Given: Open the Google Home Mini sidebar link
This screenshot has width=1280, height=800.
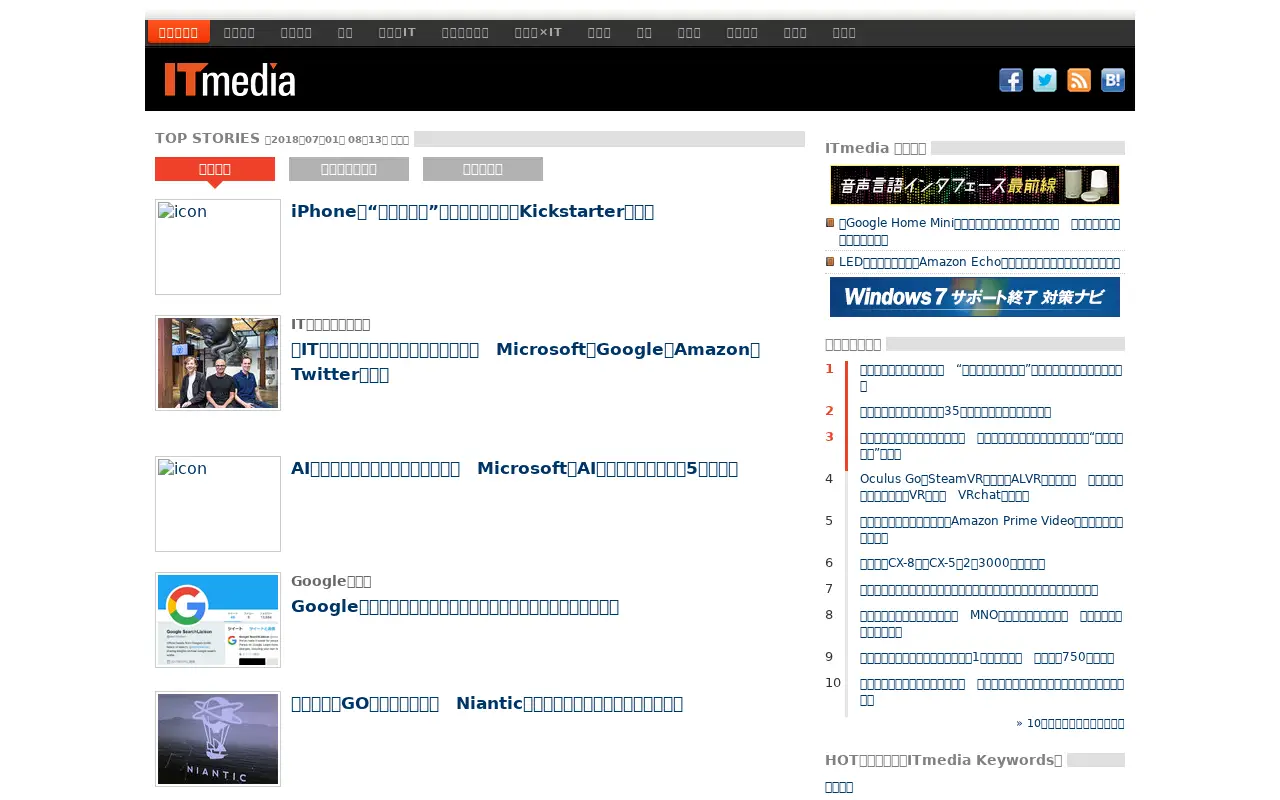Looking at the screenshot, I should click(x=979, y=231).
